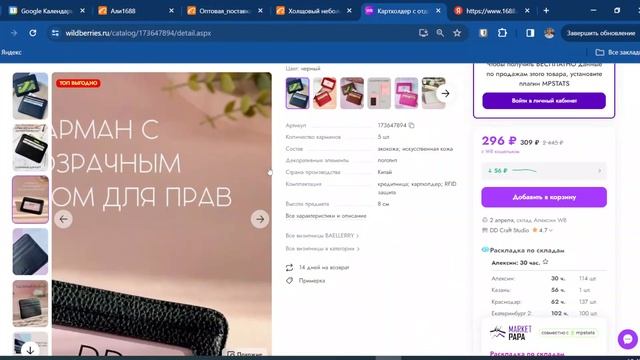
Task: Toggle the browser side panel icon
Action: pos(530,33)
